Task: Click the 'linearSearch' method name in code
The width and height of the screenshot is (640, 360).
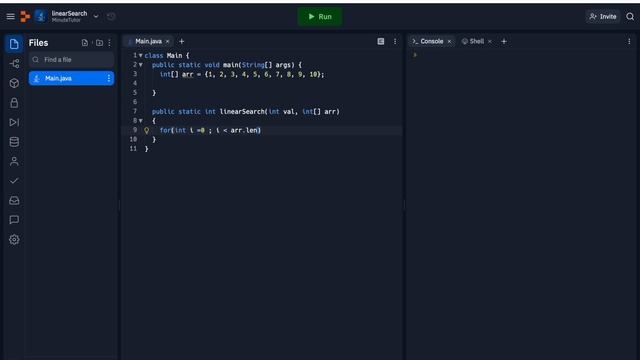Action: click(242, 111)
